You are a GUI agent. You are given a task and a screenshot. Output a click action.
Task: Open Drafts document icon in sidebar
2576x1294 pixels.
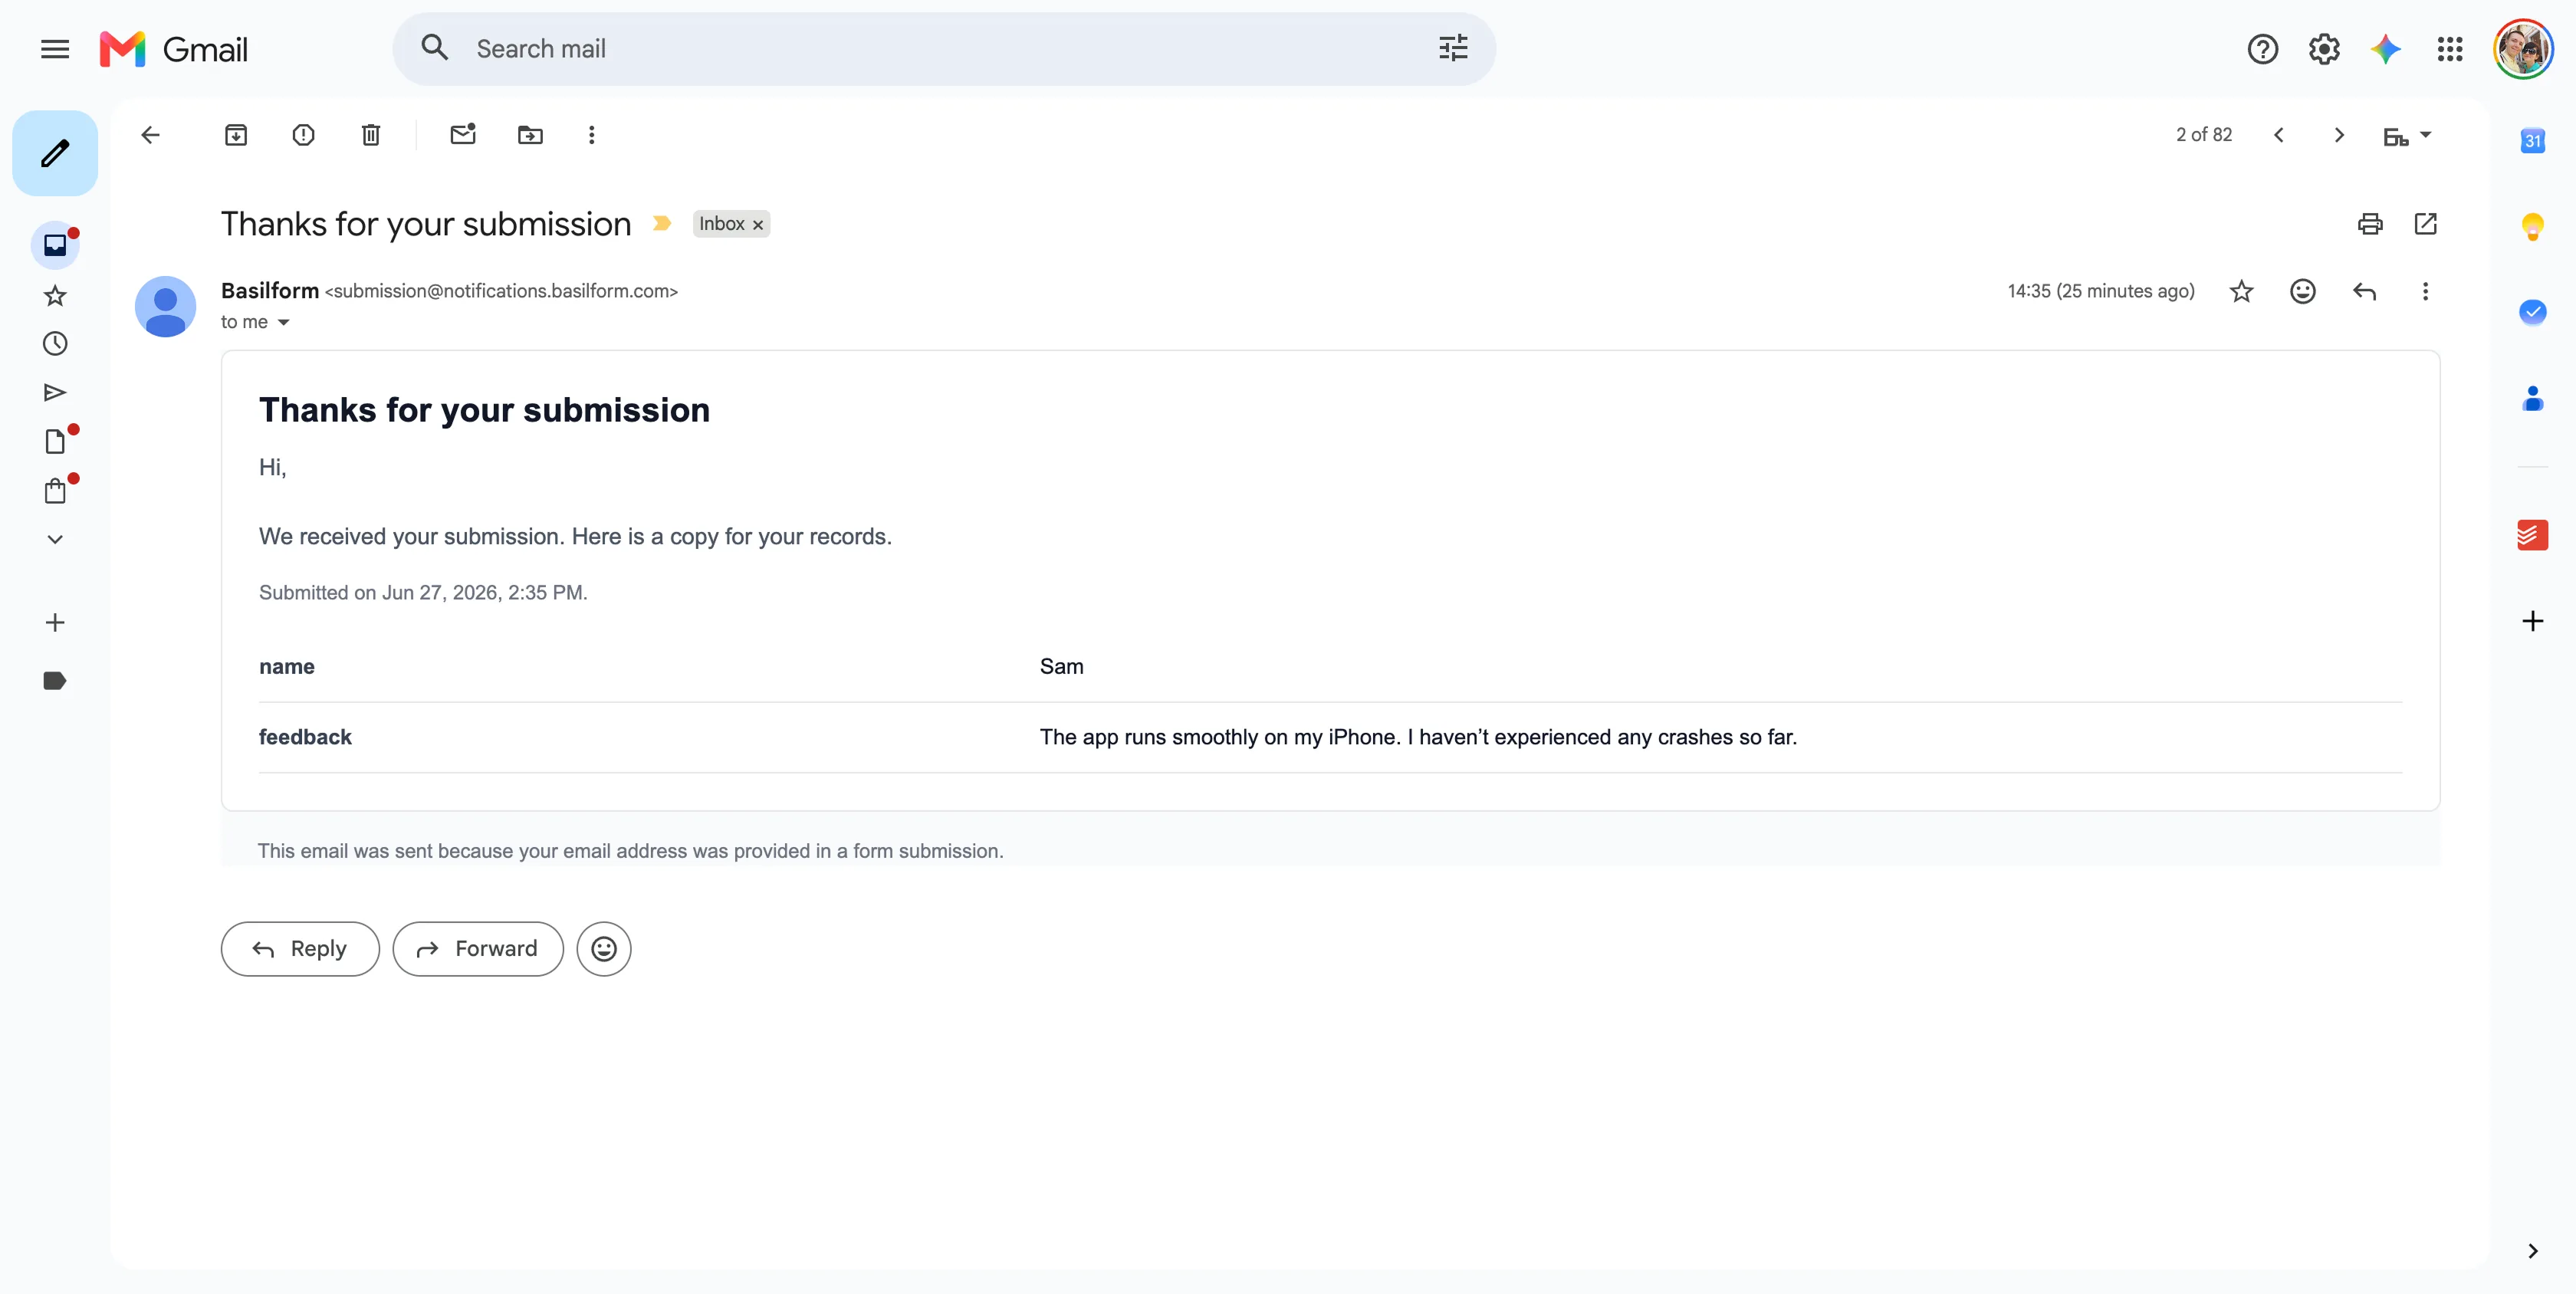point(55,442)
